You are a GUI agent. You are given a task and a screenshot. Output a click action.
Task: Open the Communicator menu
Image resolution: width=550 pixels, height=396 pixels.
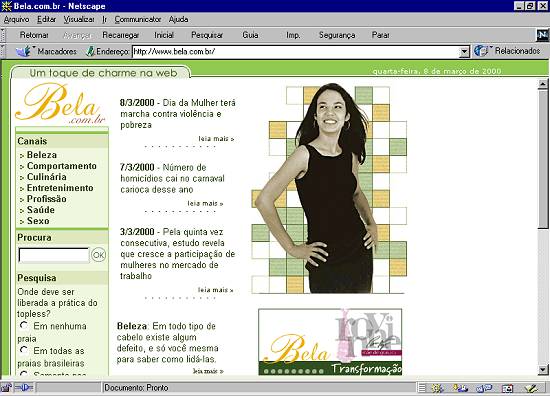click(x=138, y=19)
